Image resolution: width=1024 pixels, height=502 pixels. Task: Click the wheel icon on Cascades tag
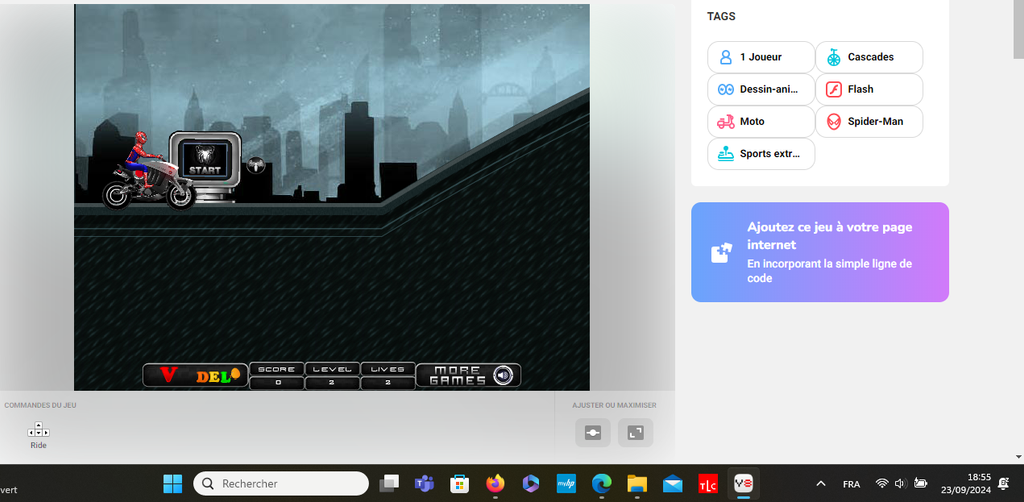click(834, 57)
